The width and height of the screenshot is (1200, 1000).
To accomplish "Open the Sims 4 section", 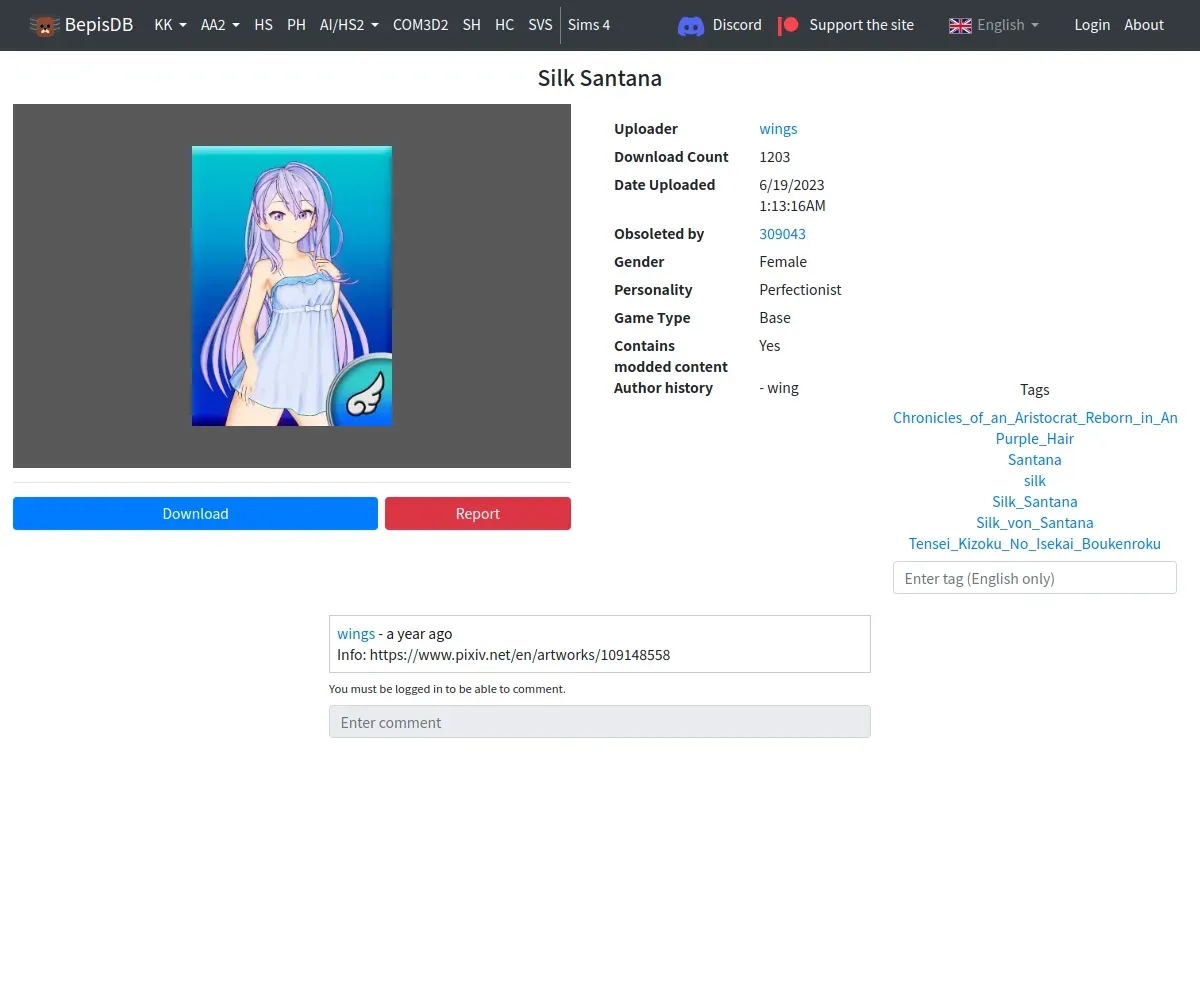I will [589, 25].
